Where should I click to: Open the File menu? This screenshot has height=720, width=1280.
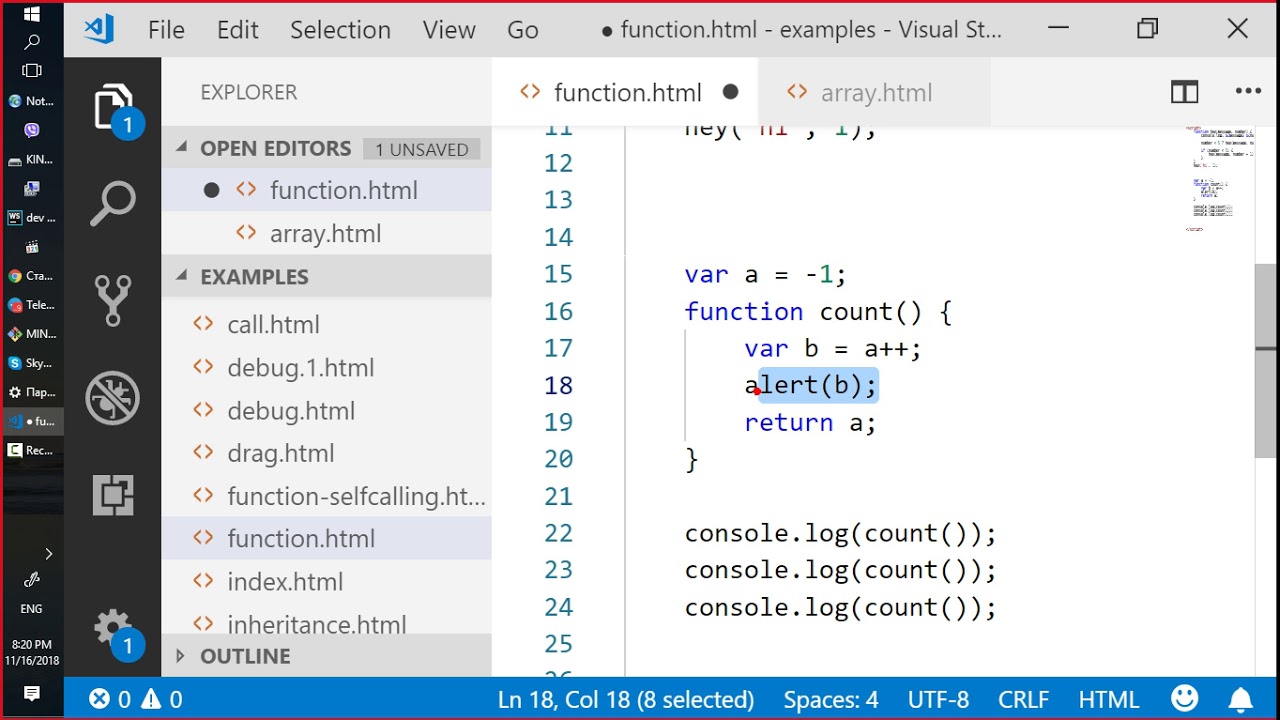pos(166,30)
